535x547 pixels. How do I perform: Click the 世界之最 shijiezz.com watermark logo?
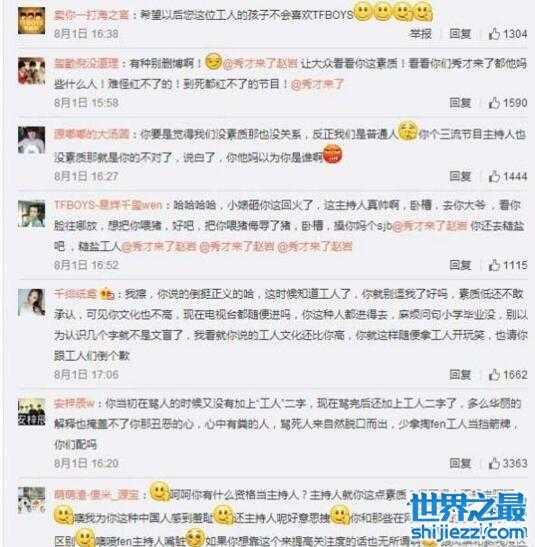click(x=468, y=516)
